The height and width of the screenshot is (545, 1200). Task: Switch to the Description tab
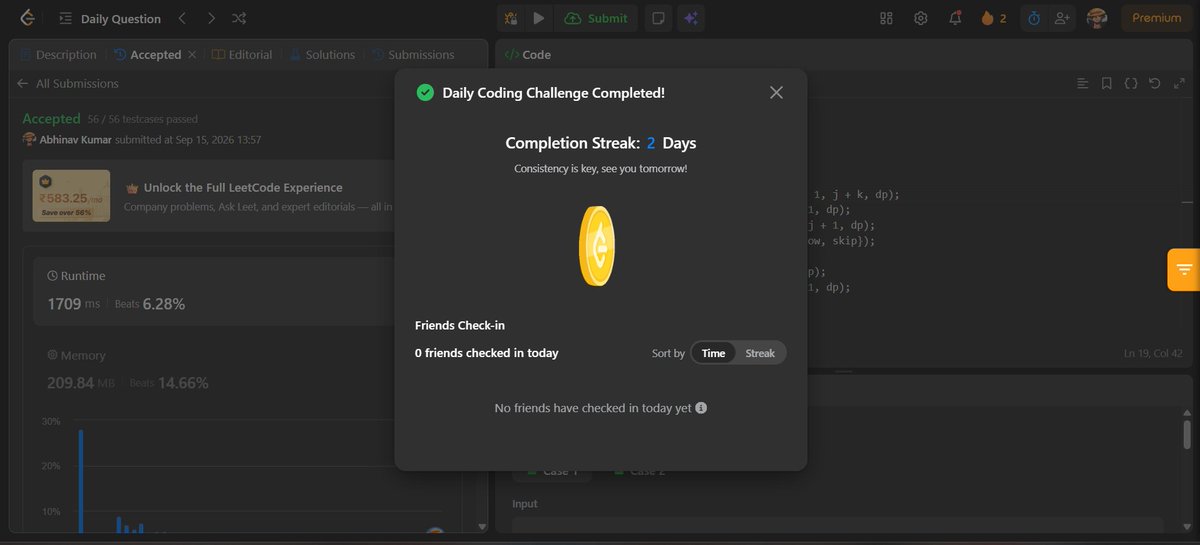pyautogui.click(x=58, y=55)
